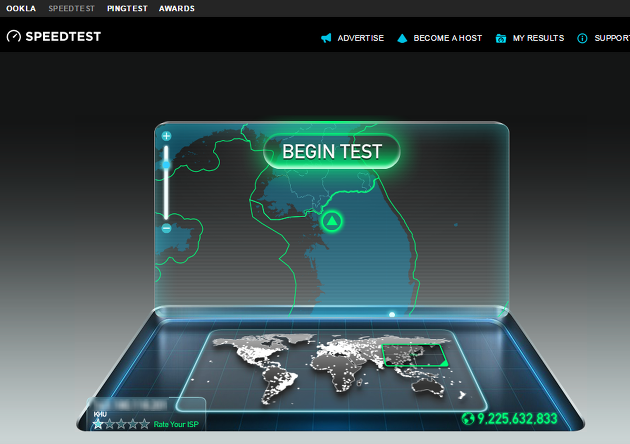
Task: Click the green region box on world minimap
Action: pos(415,355)
